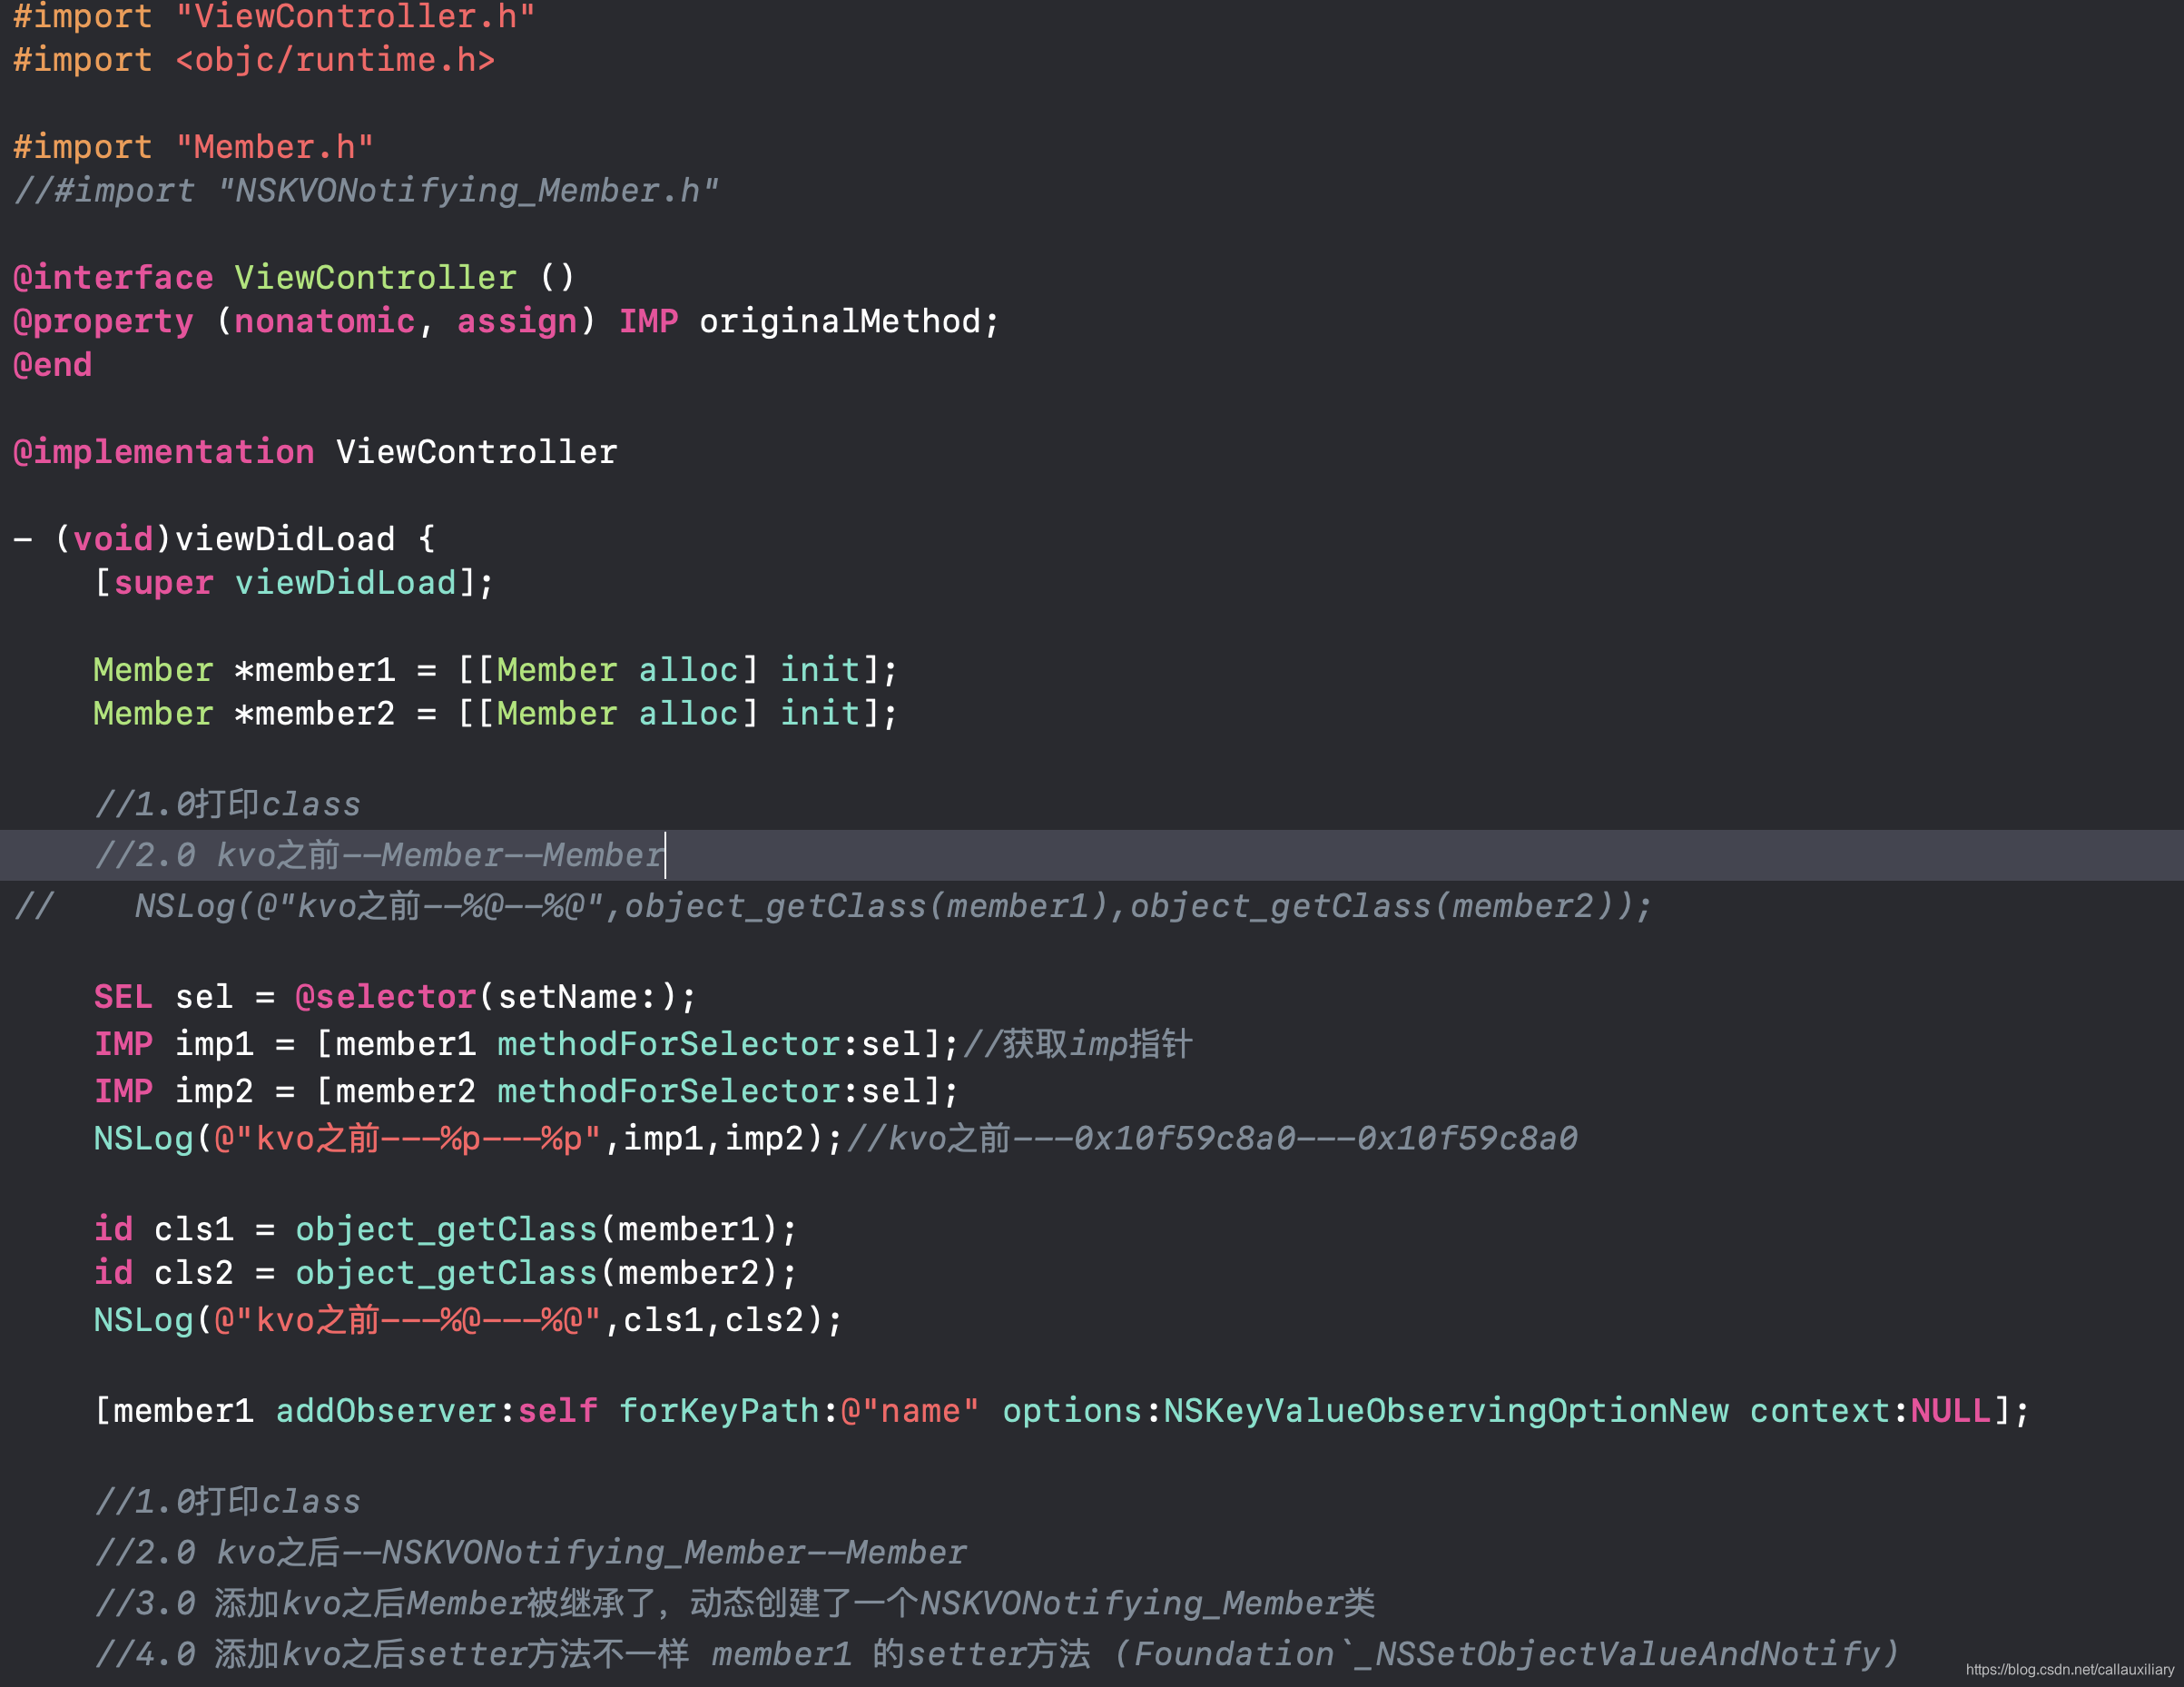This screenshot has width=2184, height=1687.
Task: Click the NULL context argument
Action: 1950,1410
